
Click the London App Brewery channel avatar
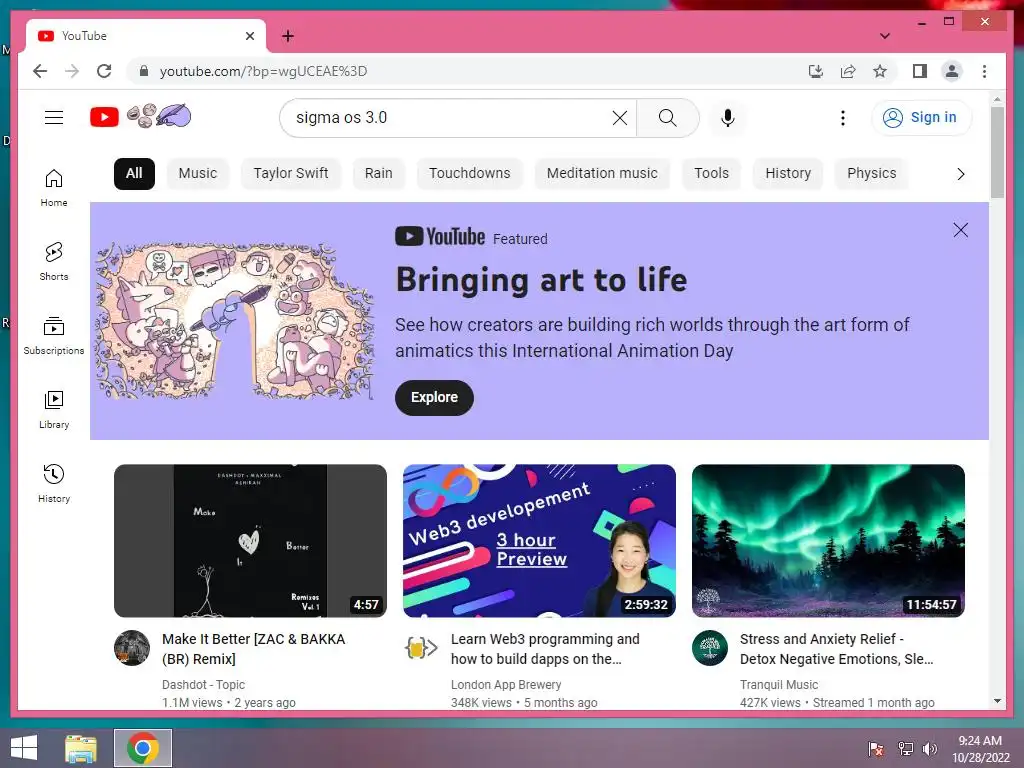(x=421, y=648)
